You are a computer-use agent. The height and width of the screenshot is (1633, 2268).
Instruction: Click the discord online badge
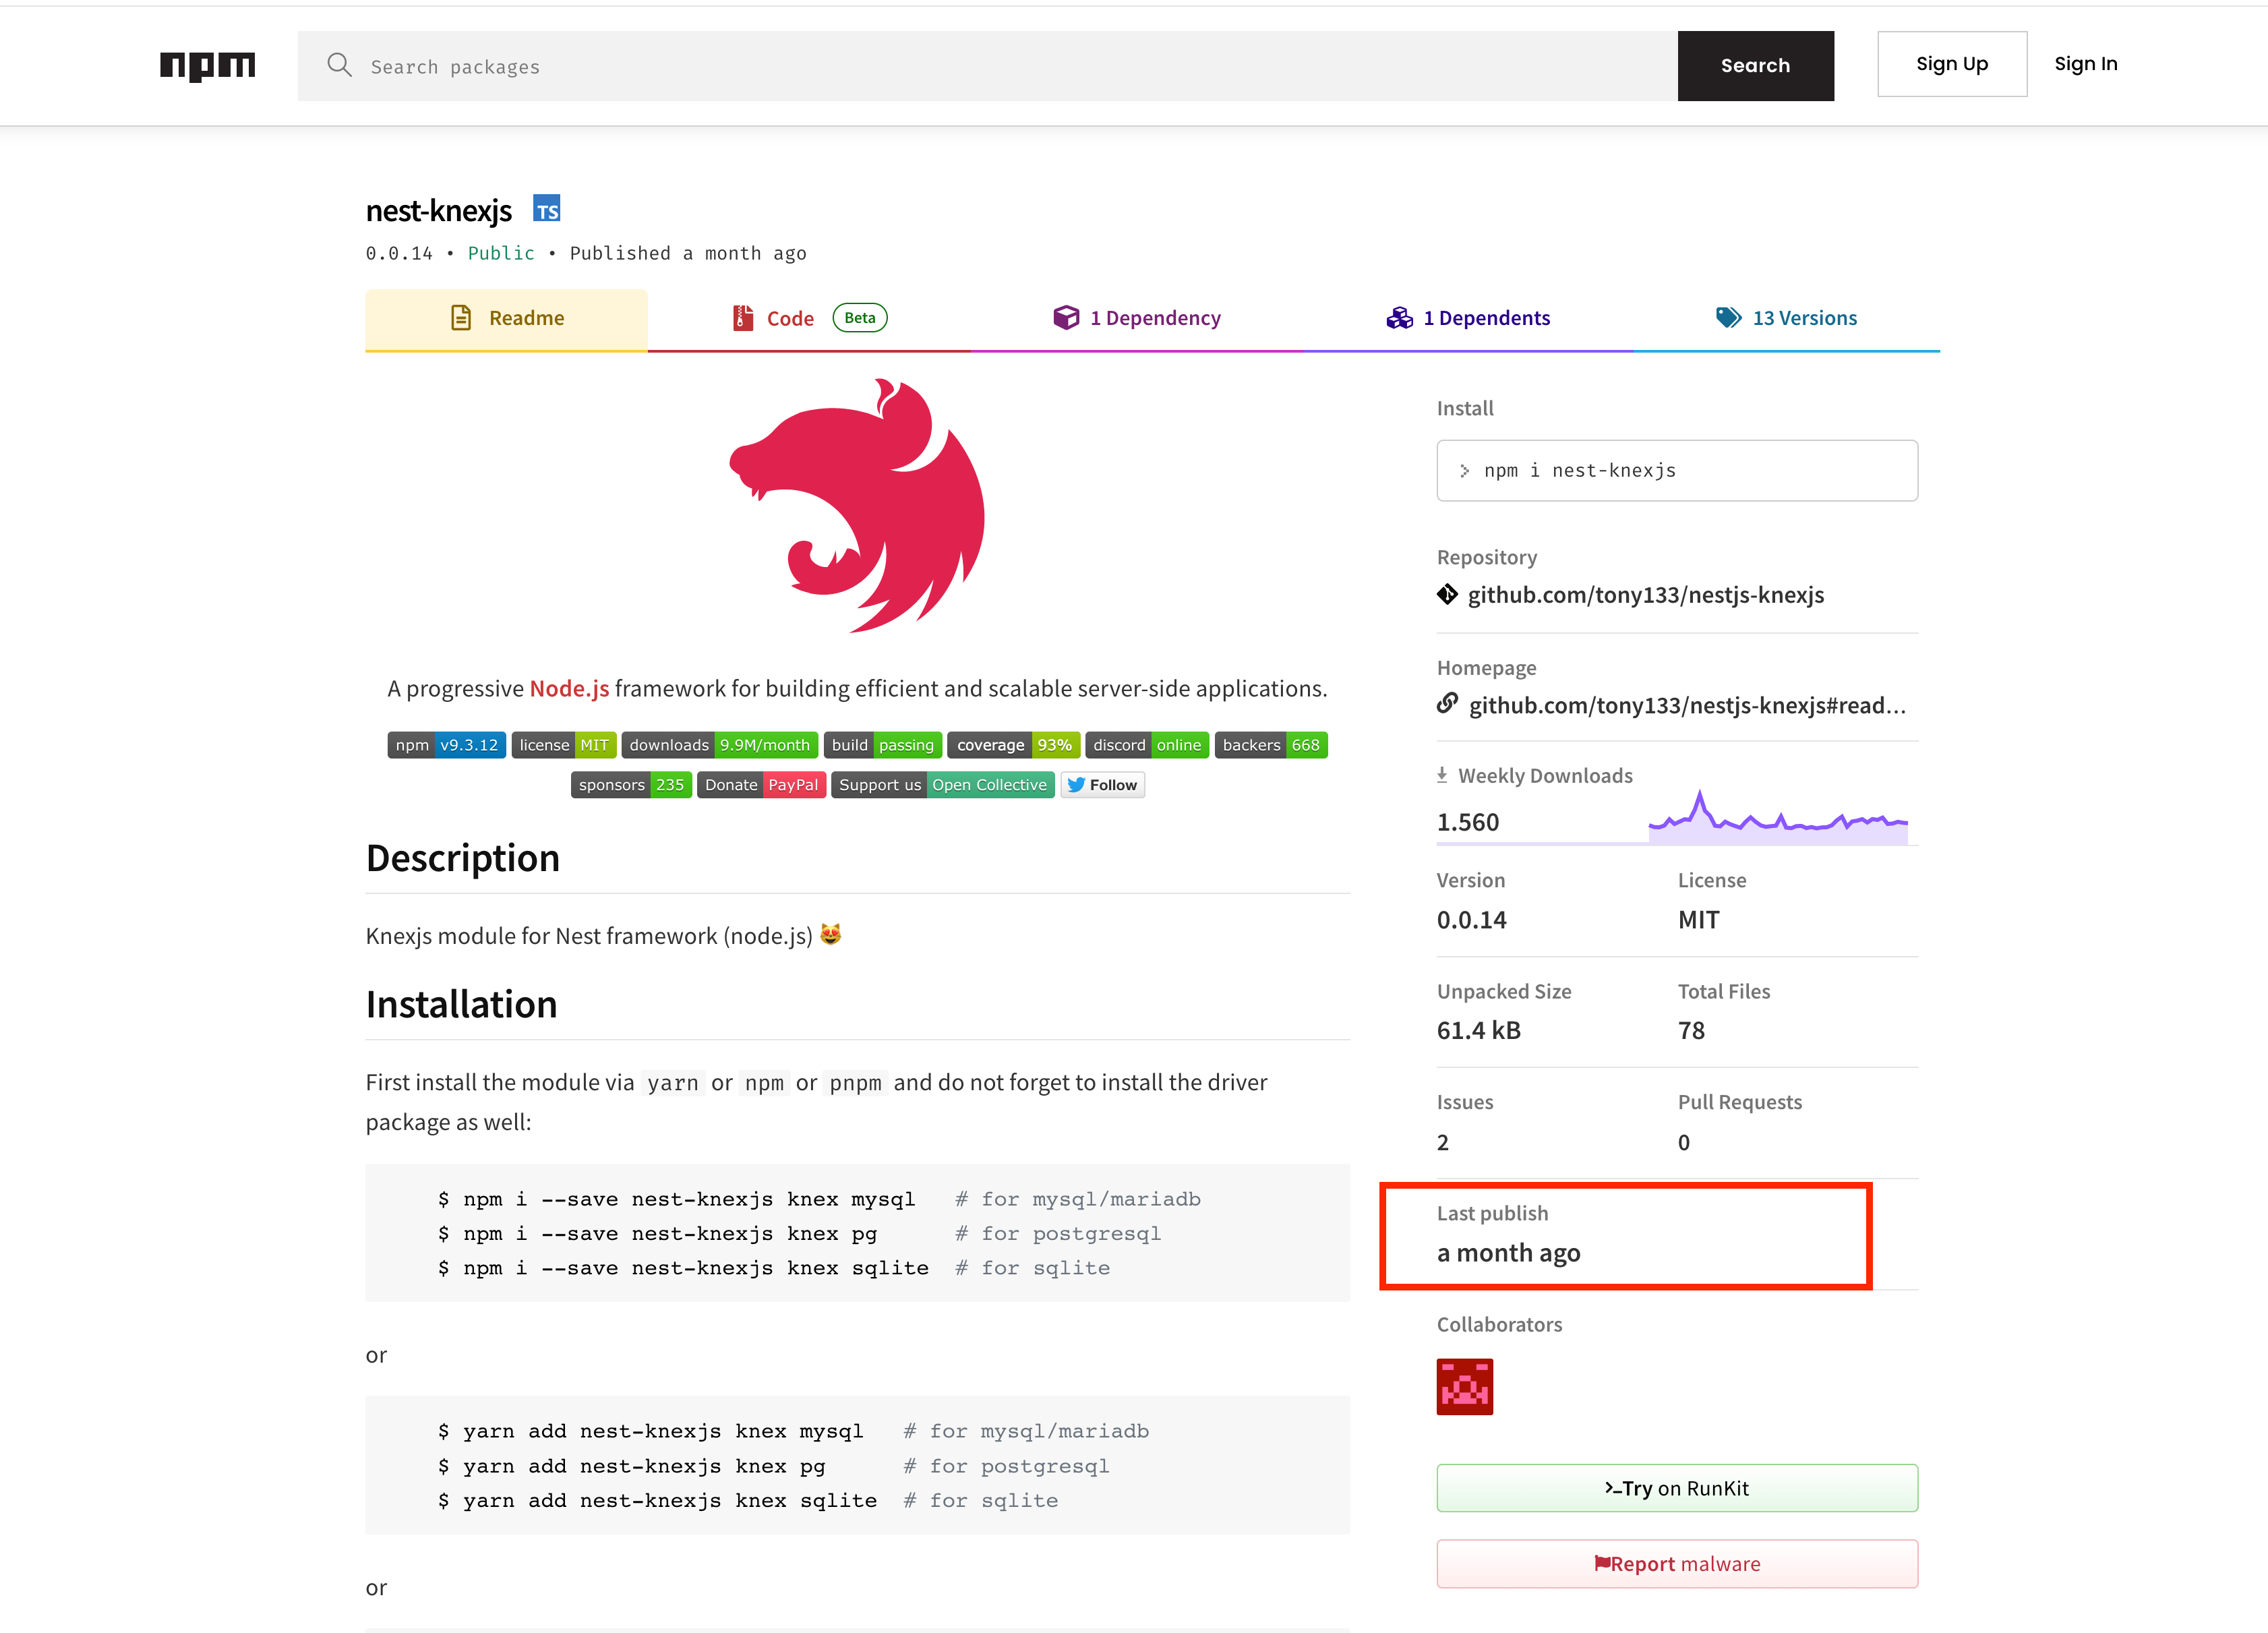pyautogui.click(x=1146, y=744)
